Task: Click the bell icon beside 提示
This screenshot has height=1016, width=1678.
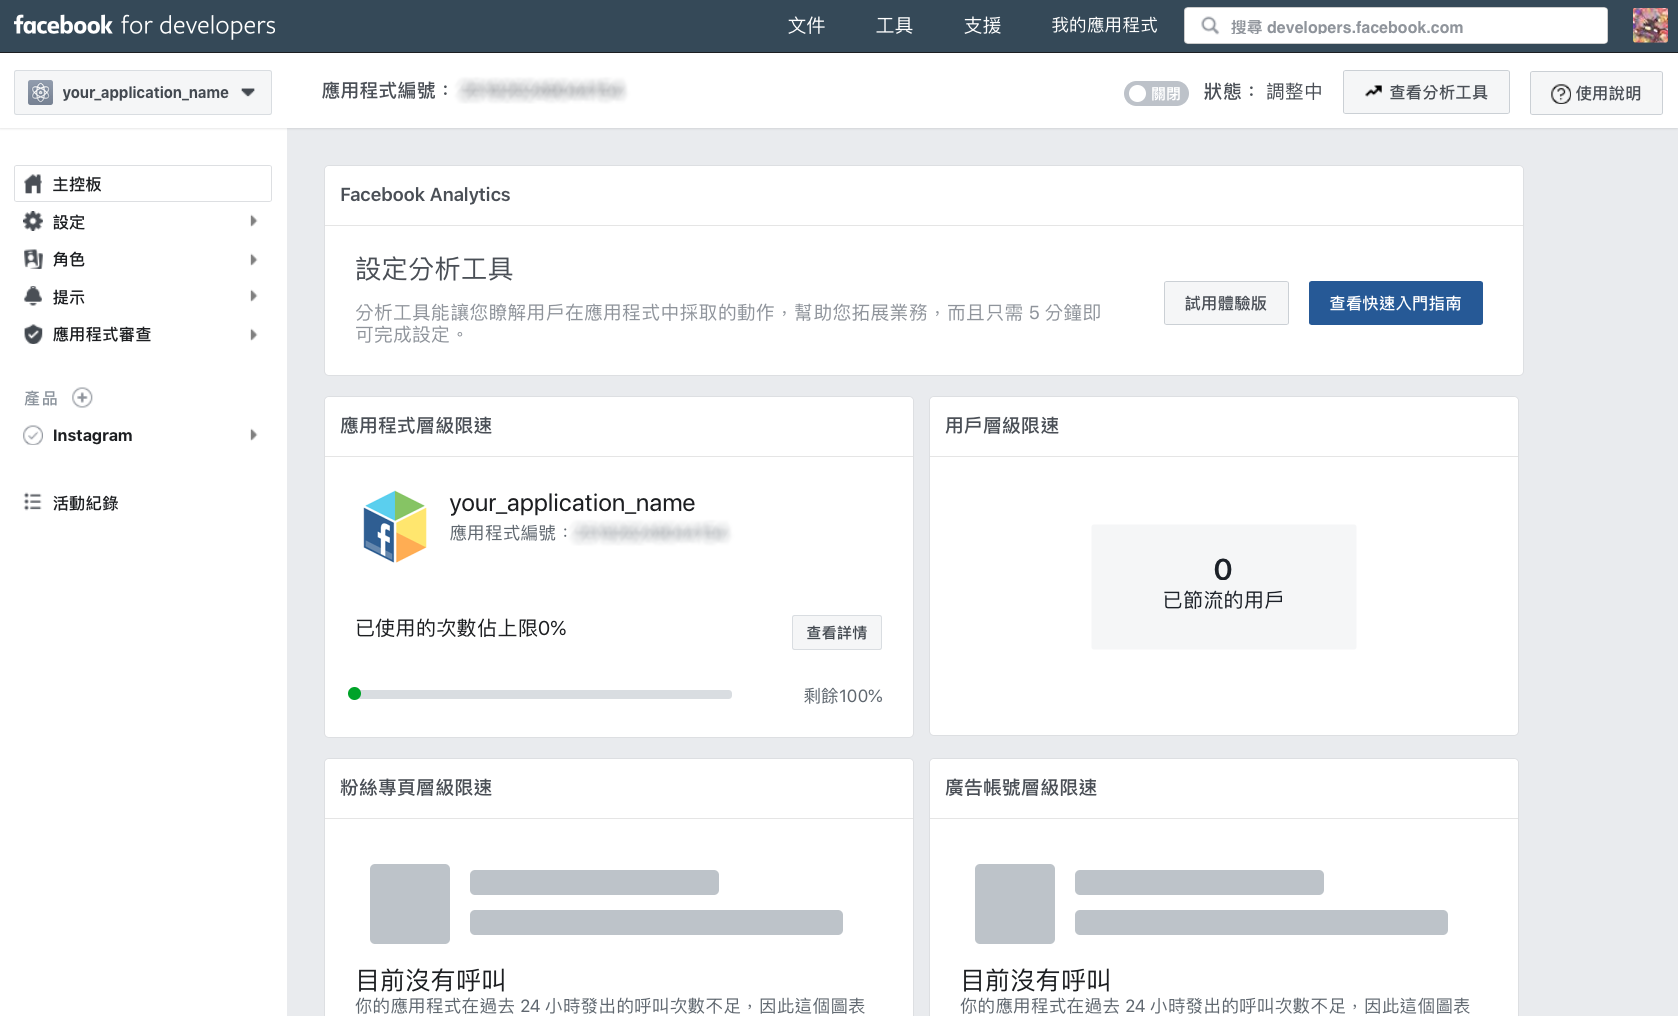Action: coord(33,296)
